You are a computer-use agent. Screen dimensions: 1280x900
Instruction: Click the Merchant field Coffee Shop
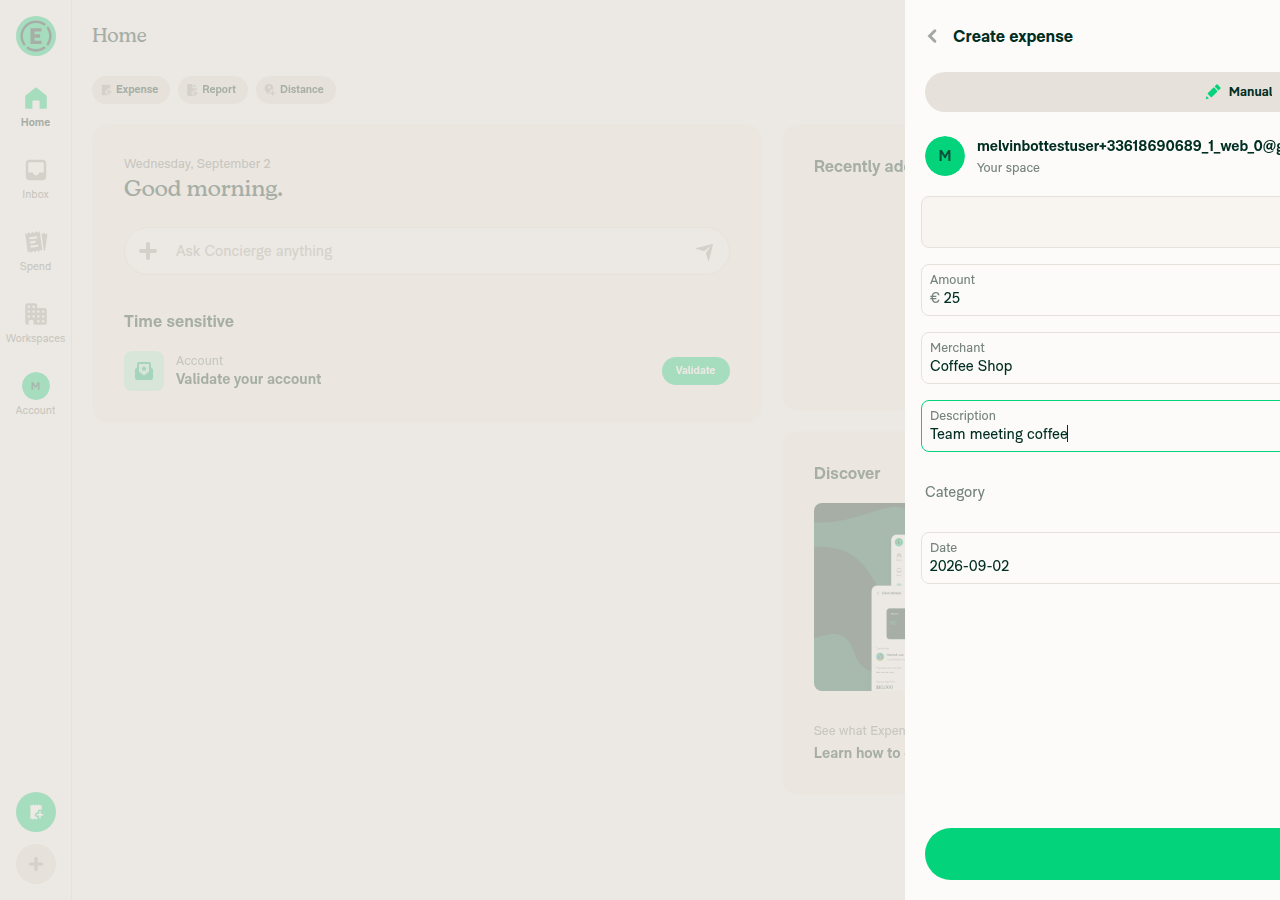(1100, 358)
